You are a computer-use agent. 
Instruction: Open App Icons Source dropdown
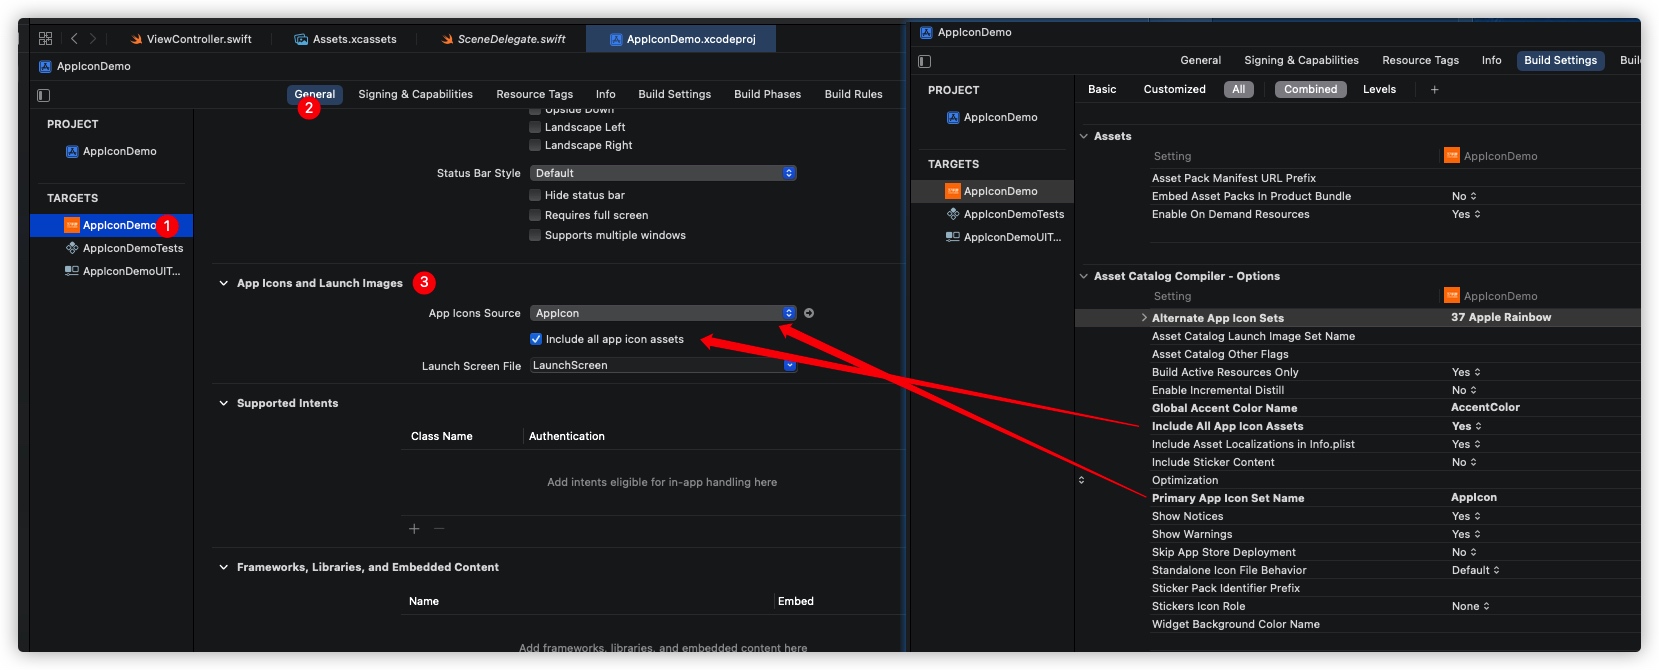pos(663,313)
